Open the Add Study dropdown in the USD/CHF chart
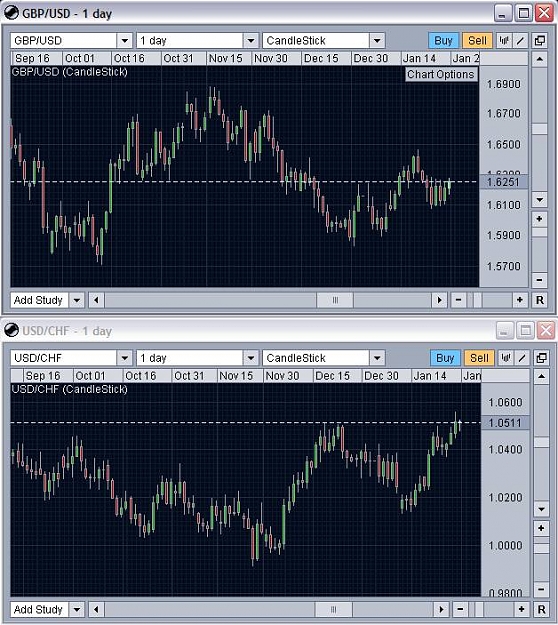The height and width of the screenshot is (625, 558). 77,609
